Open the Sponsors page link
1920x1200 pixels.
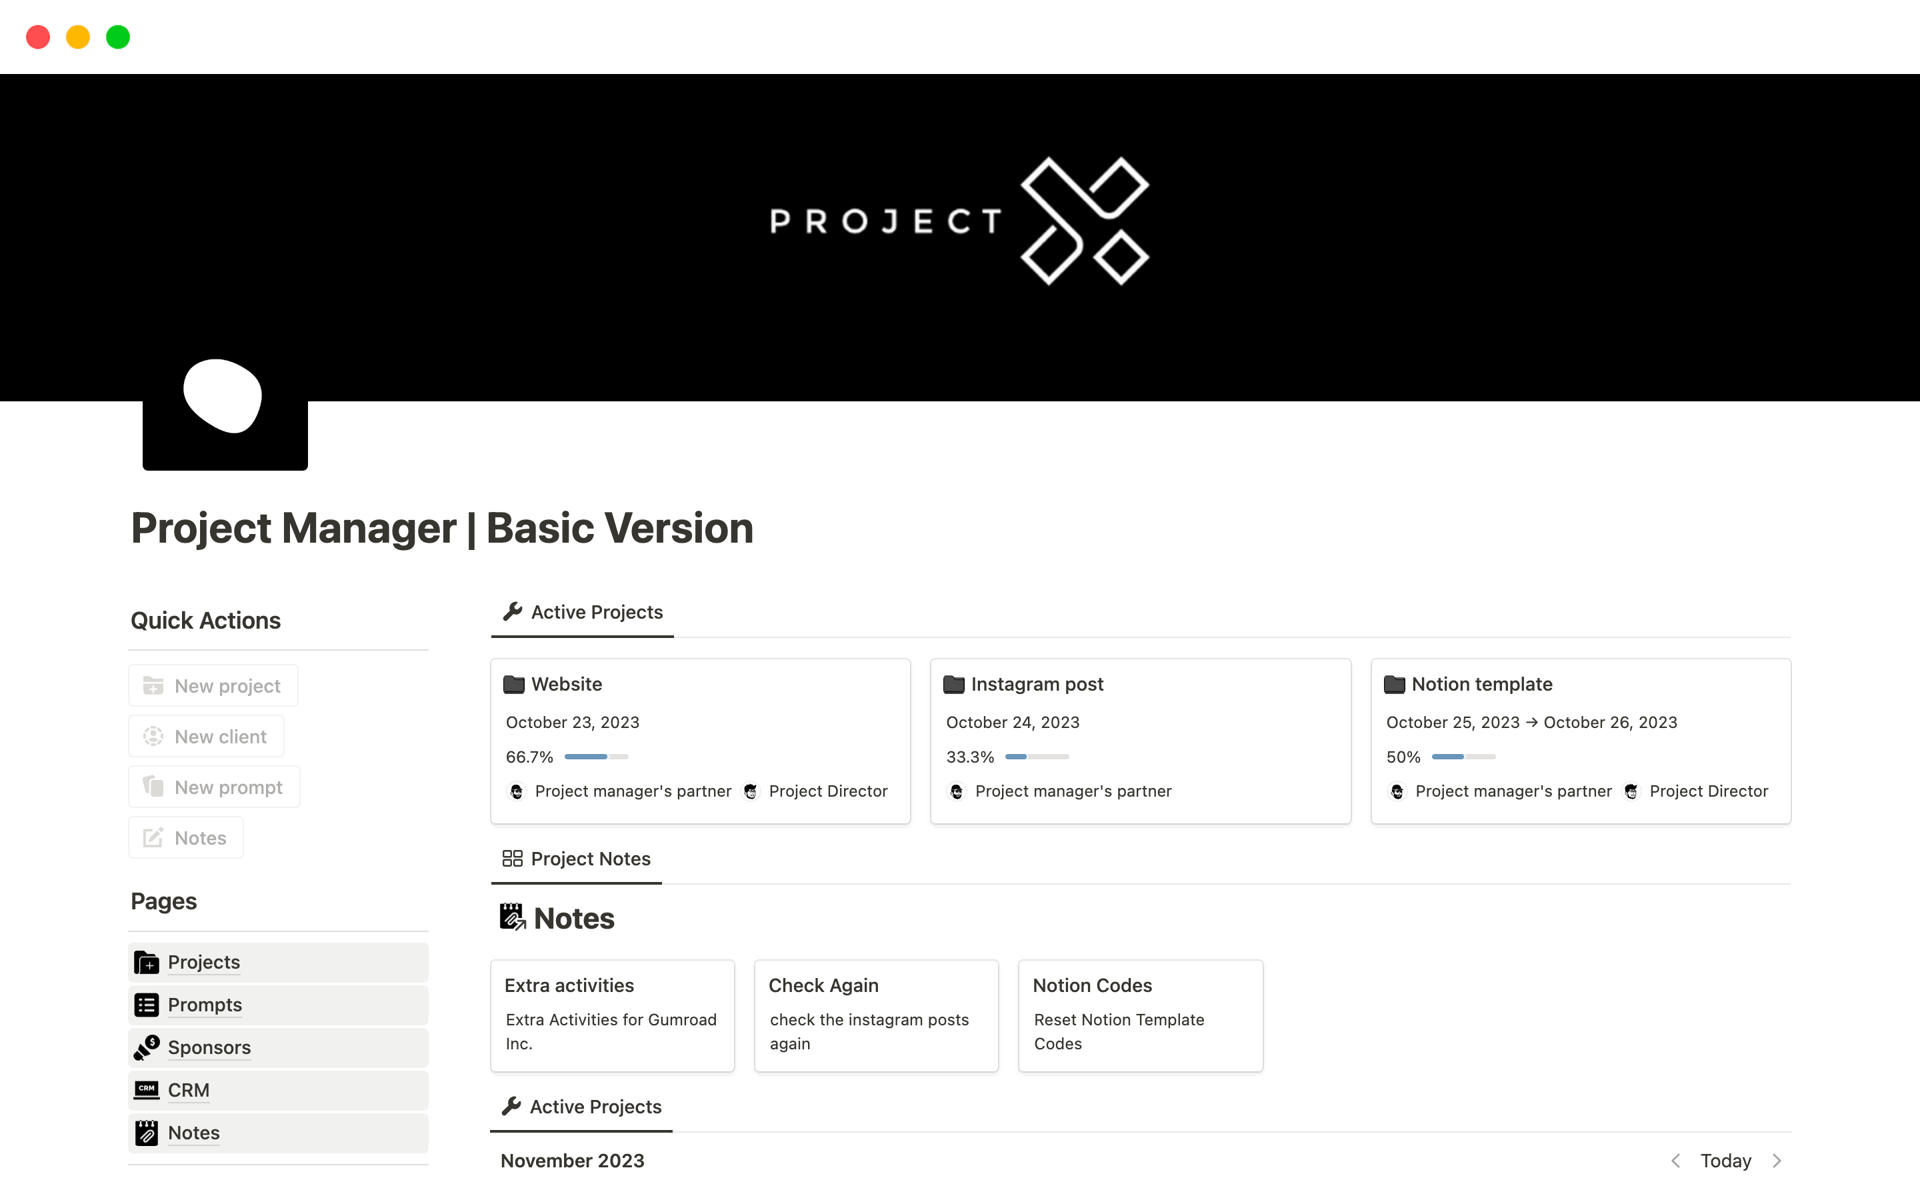click(x=209, y=1047)
